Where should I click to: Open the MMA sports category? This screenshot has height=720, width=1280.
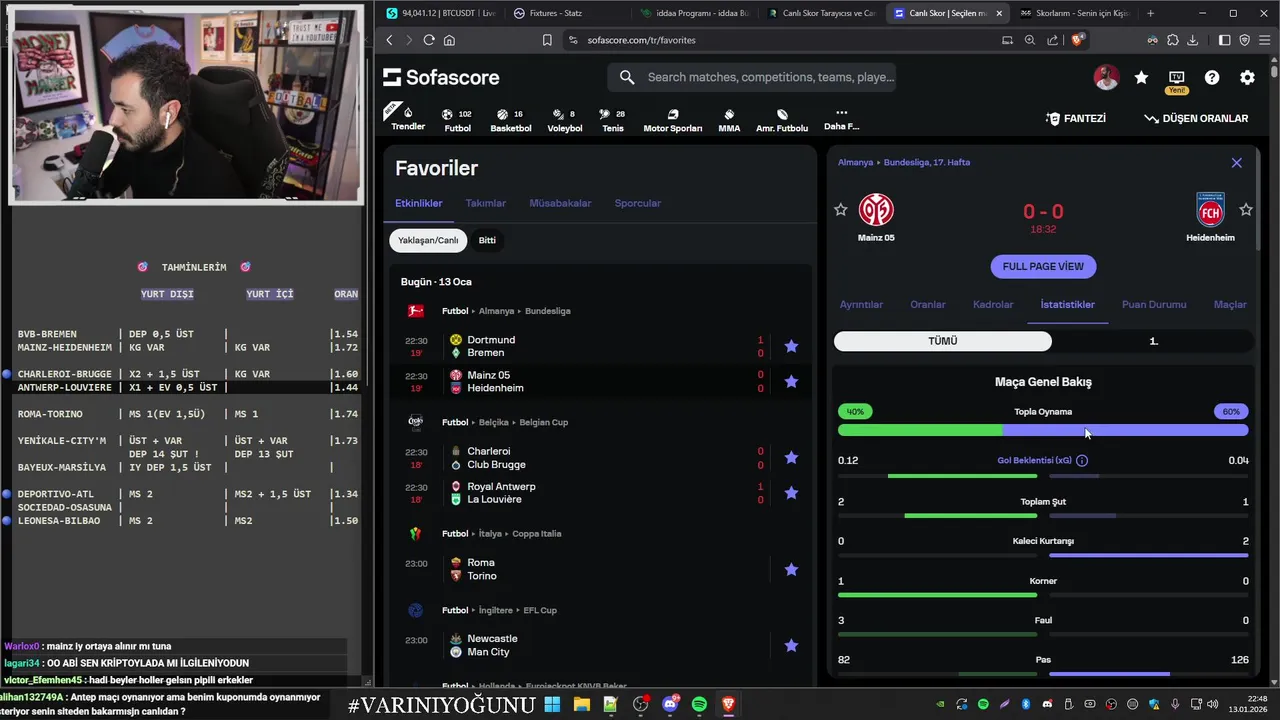pyautogui.click(x=729, y=120)
